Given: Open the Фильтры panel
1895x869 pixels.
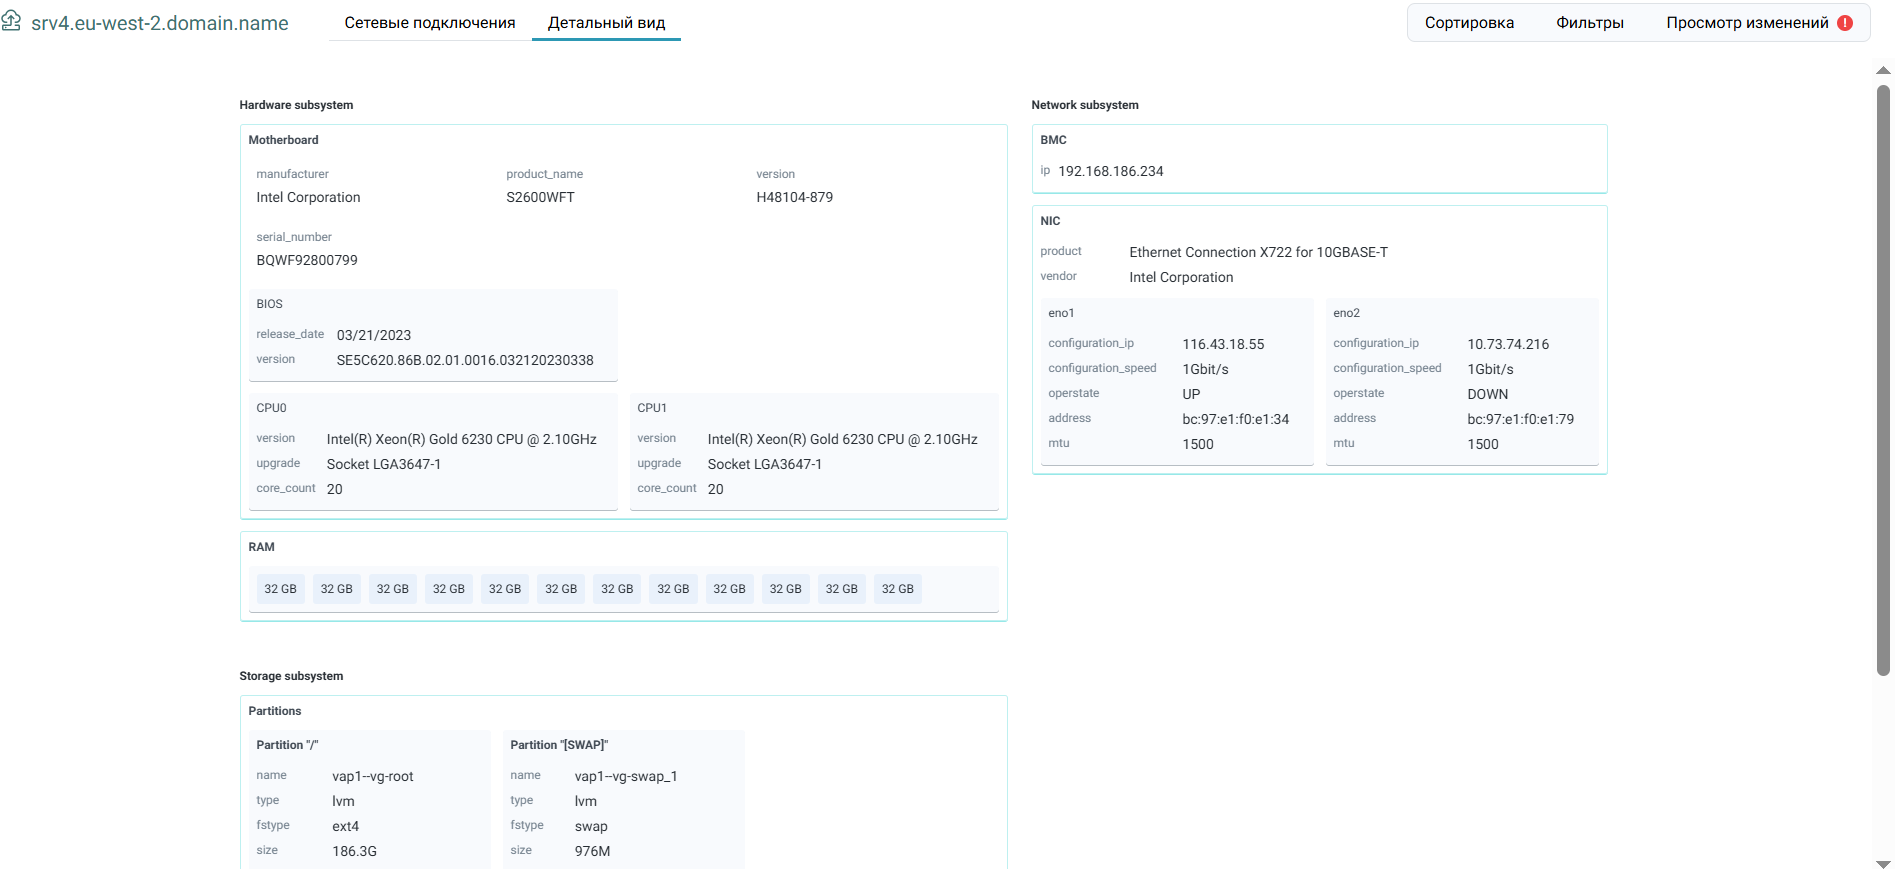Looking at the screenshot, I should pos(1590,23).
